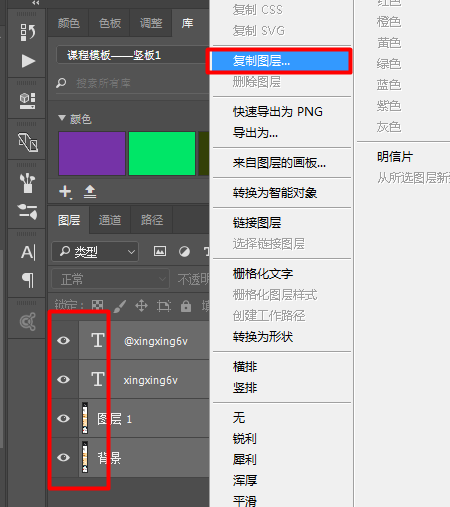Lock transparent pixels checkerboard icon

[97, 305]
